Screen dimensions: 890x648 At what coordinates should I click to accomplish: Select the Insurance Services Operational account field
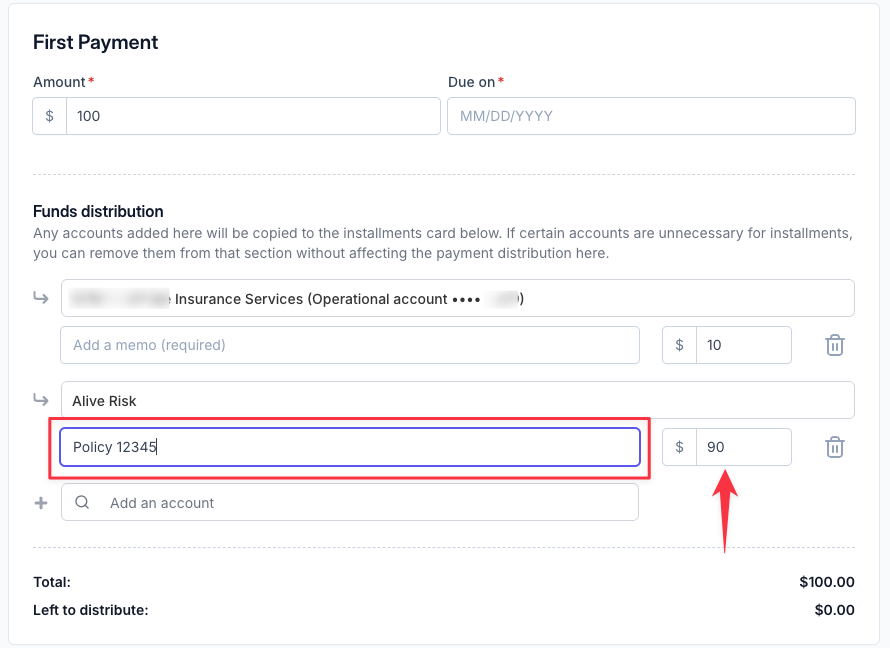pyautogui.click(x=457, y=298)
